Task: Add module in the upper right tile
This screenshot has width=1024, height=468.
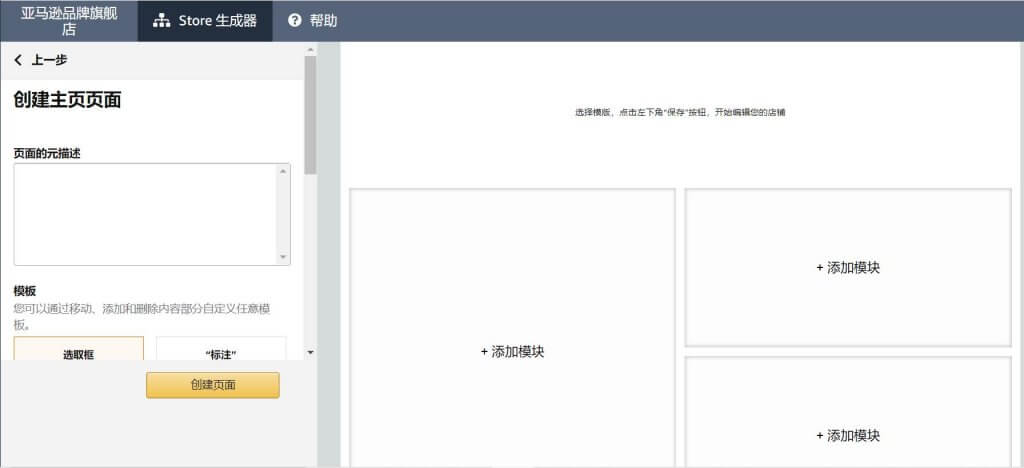Action: (848, 268)
